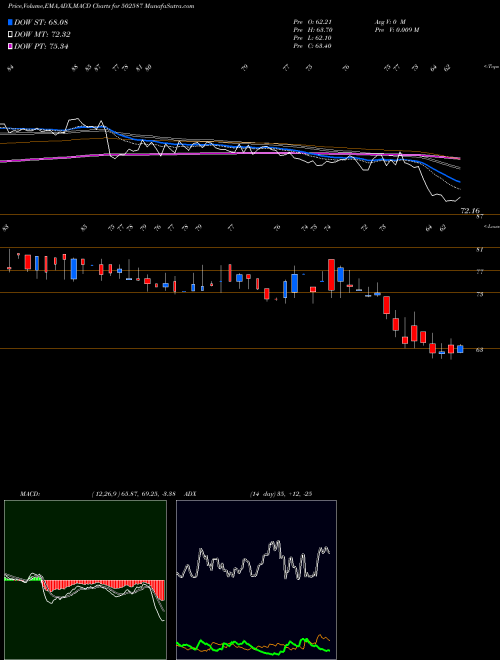500x660 pixels.
Task: Click inside the dark blue ADX chart panel
Action: click(256, 580)
